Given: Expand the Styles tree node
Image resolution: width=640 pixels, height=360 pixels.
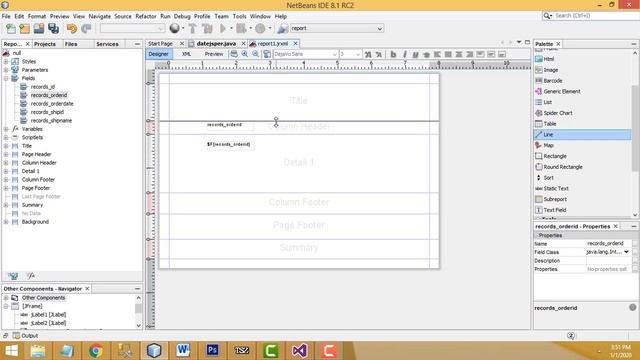Looking at the screenshot, I should coord(6,62).
